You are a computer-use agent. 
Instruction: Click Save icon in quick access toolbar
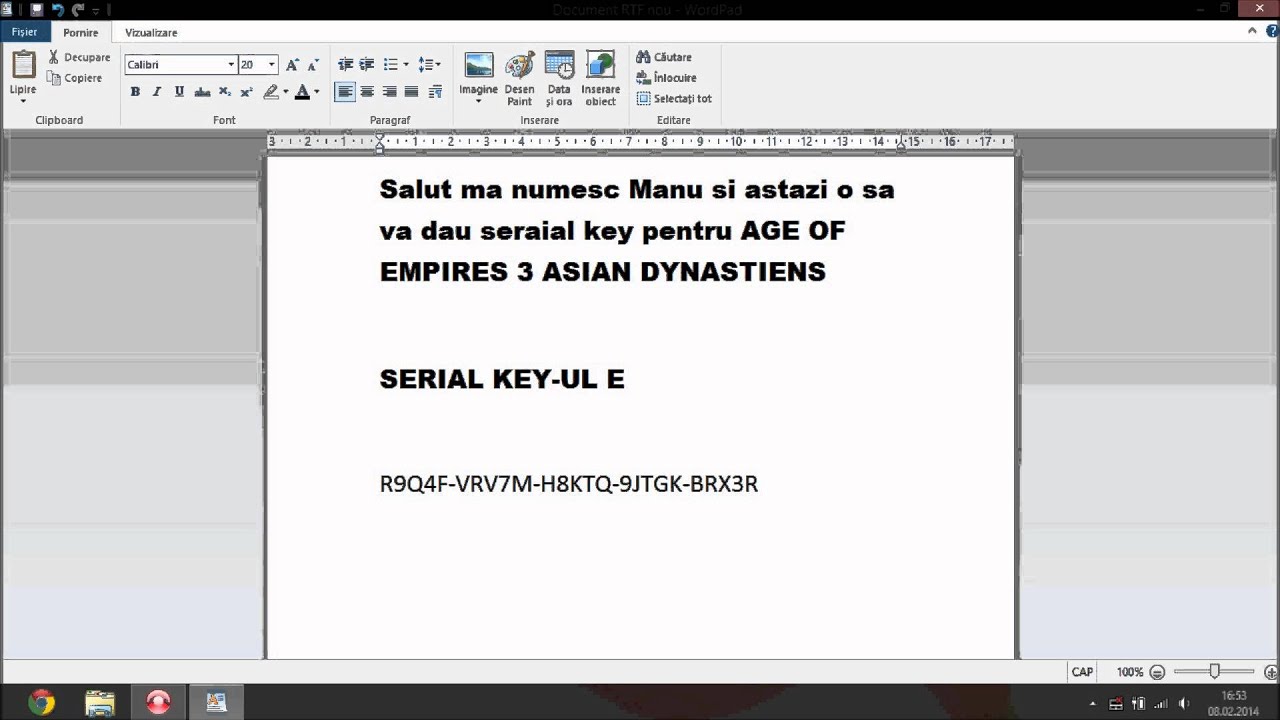pos(37,10)
